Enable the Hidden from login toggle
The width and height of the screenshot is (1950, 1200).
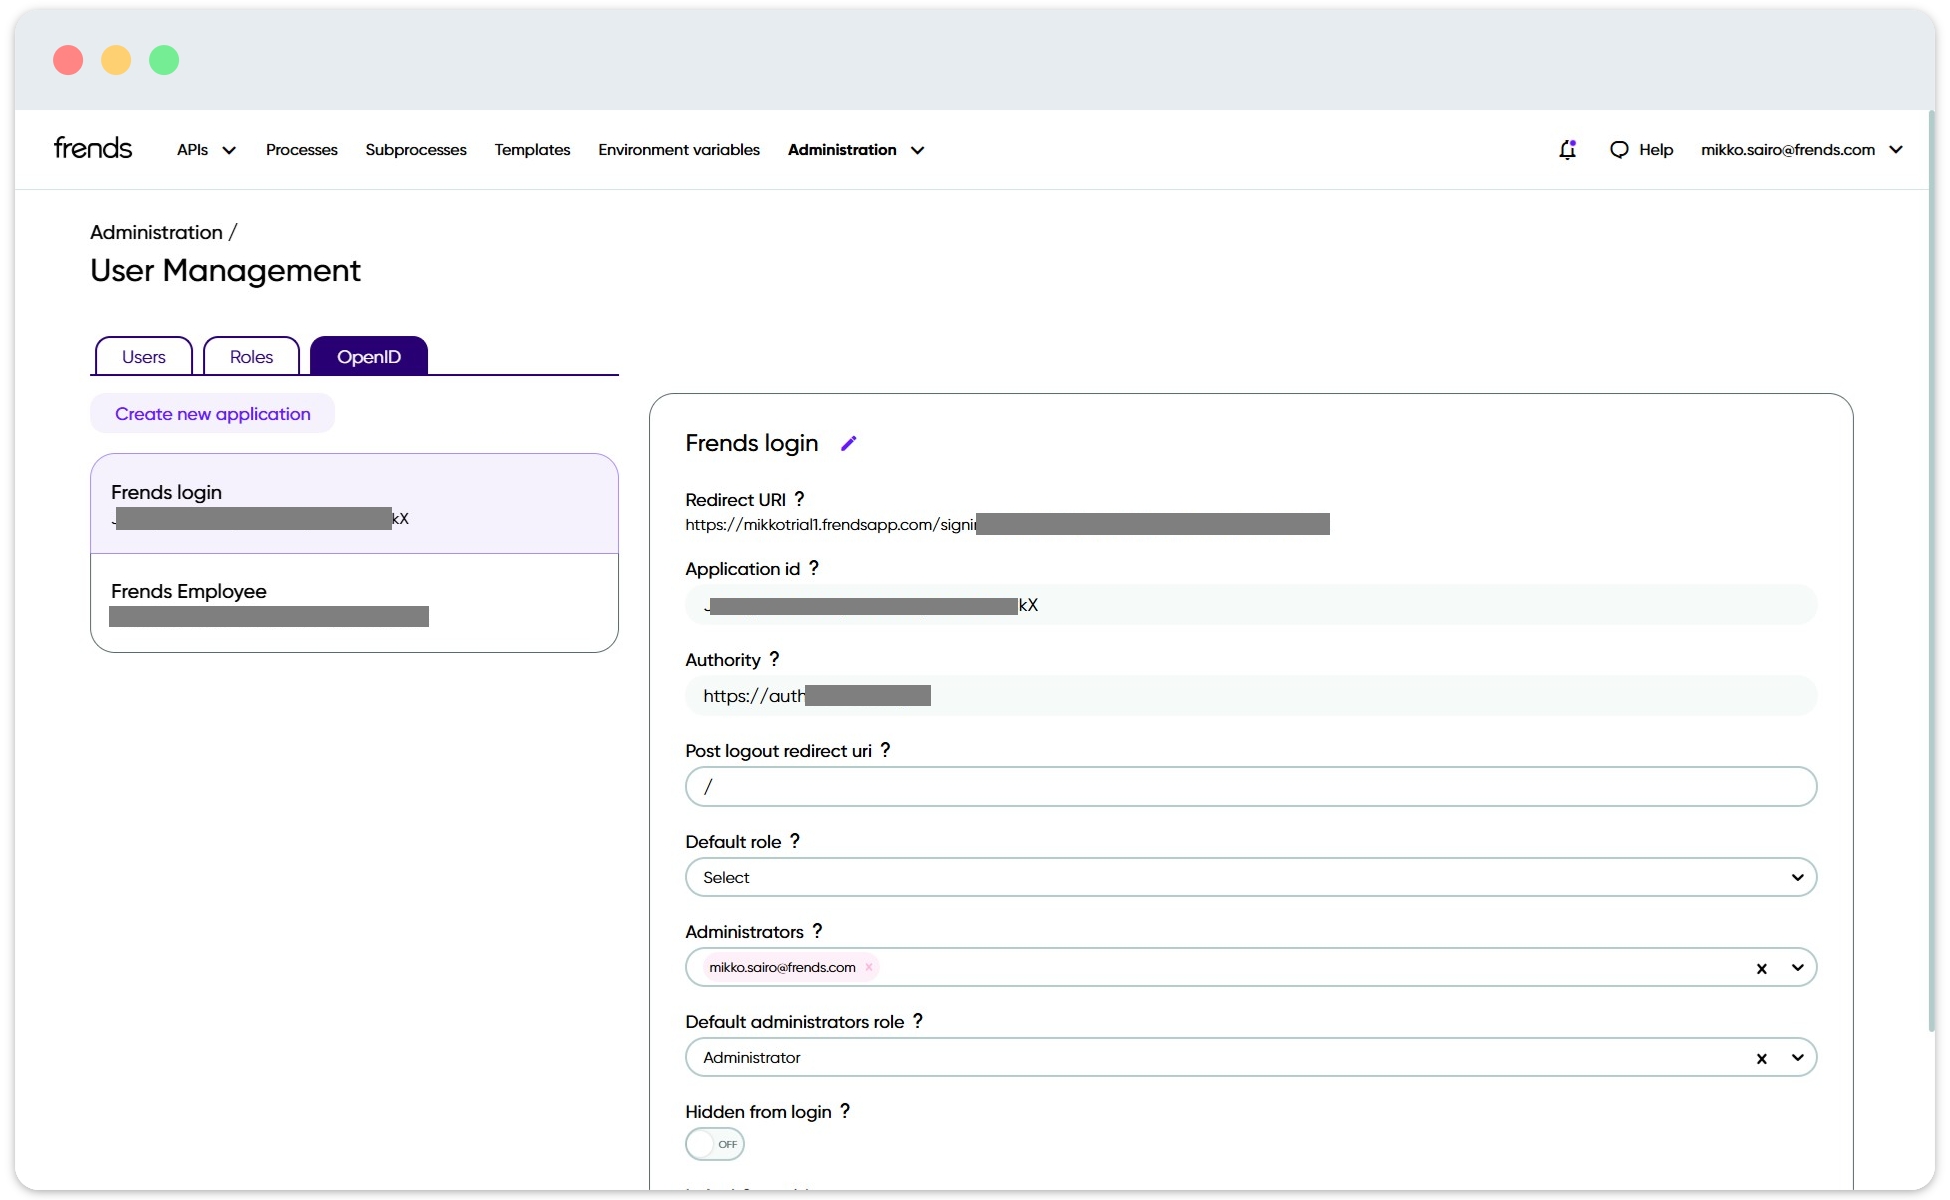click(714, 1144)
